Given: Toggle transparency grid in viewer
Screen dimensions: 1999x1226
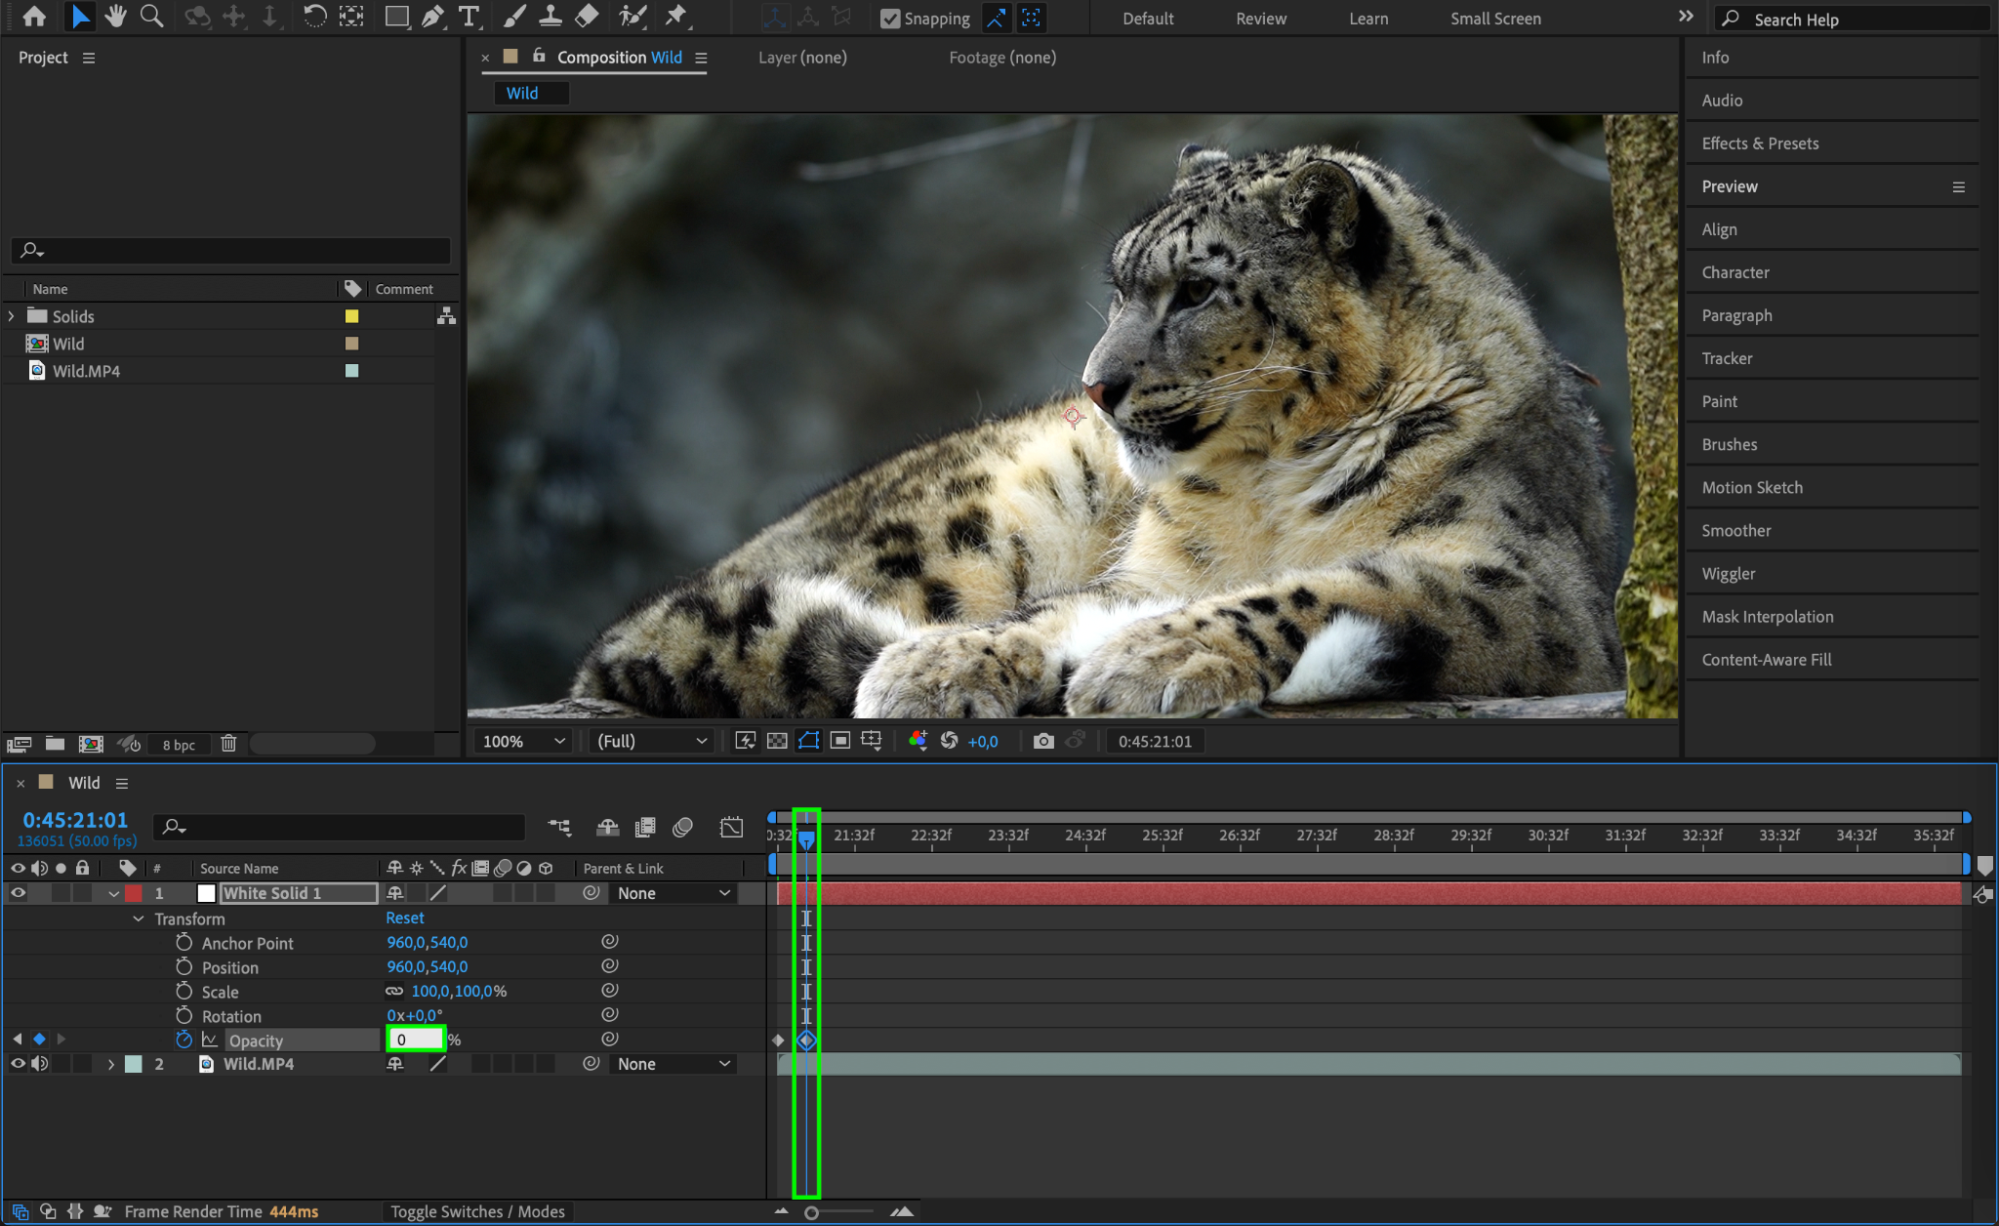Looking at the screenshot, I should coord(777,741).
